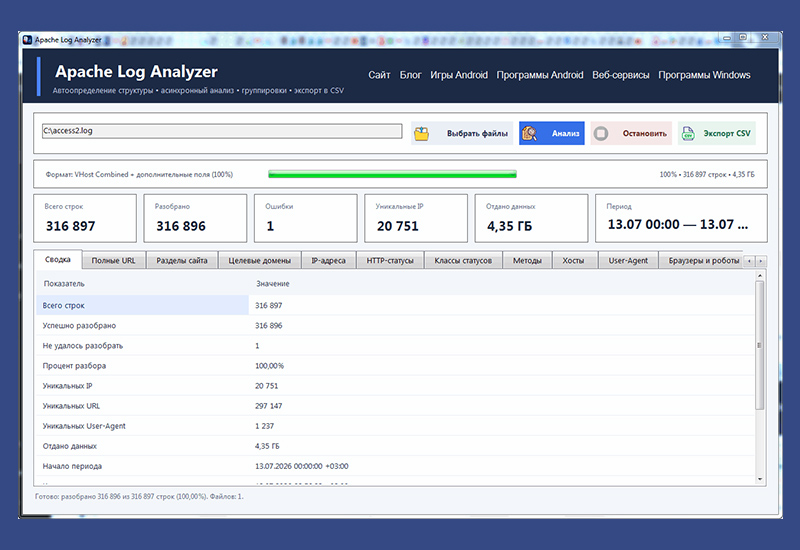The height and width of the screenshot is (550, 800).
Task: Select the Процент разбора row
Action: click(x=395, y=366)
